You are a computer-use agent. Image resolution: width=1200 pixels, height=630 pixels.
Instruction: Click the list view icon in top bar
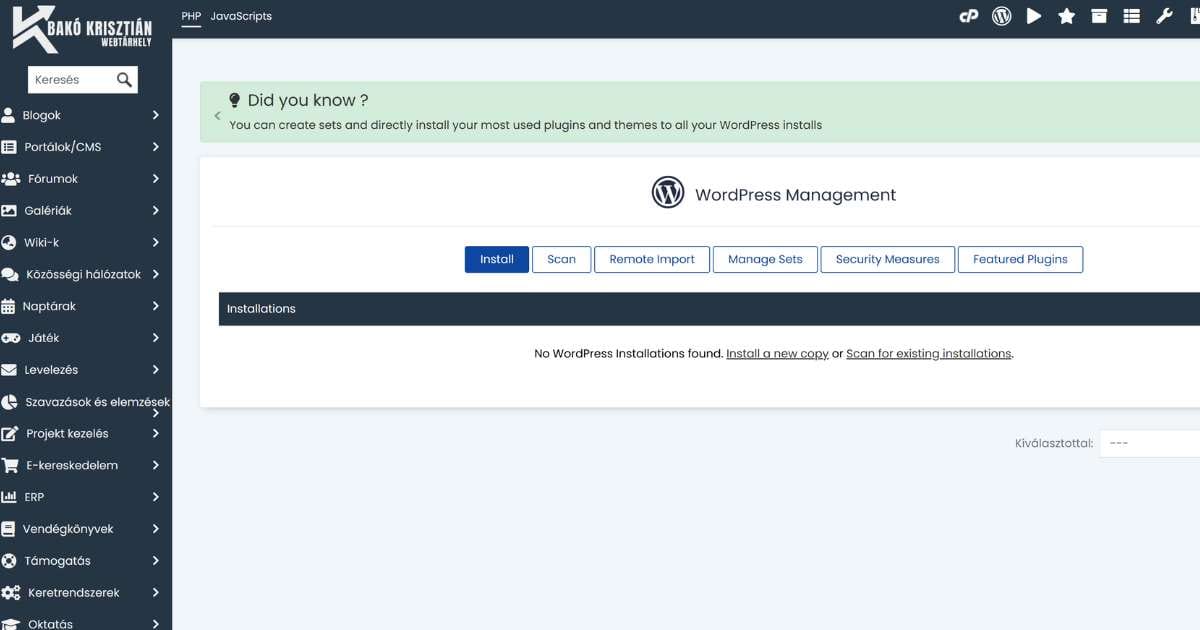1131,16
